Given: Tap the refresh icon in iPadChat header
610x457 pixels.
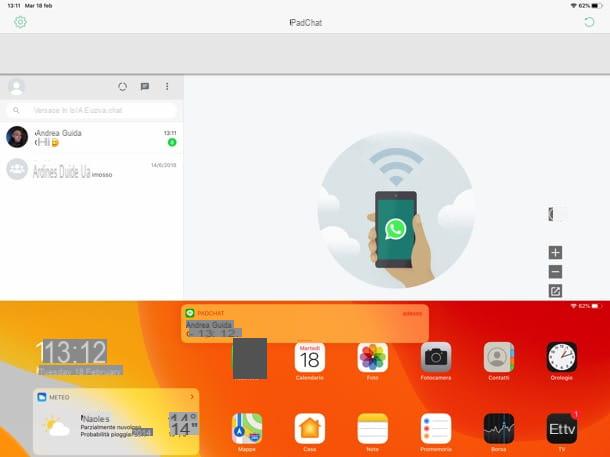Looking at the screenshot, I should tap(589, 22).
